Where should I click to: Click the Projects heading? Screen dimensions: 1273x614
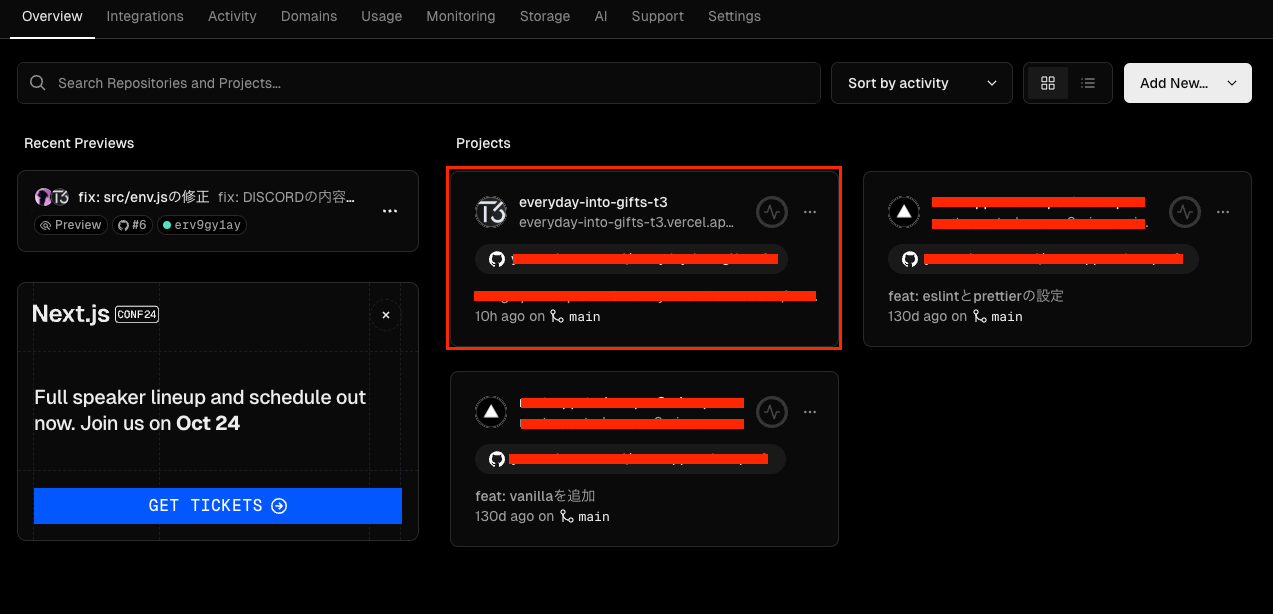(x=483, y=143)
